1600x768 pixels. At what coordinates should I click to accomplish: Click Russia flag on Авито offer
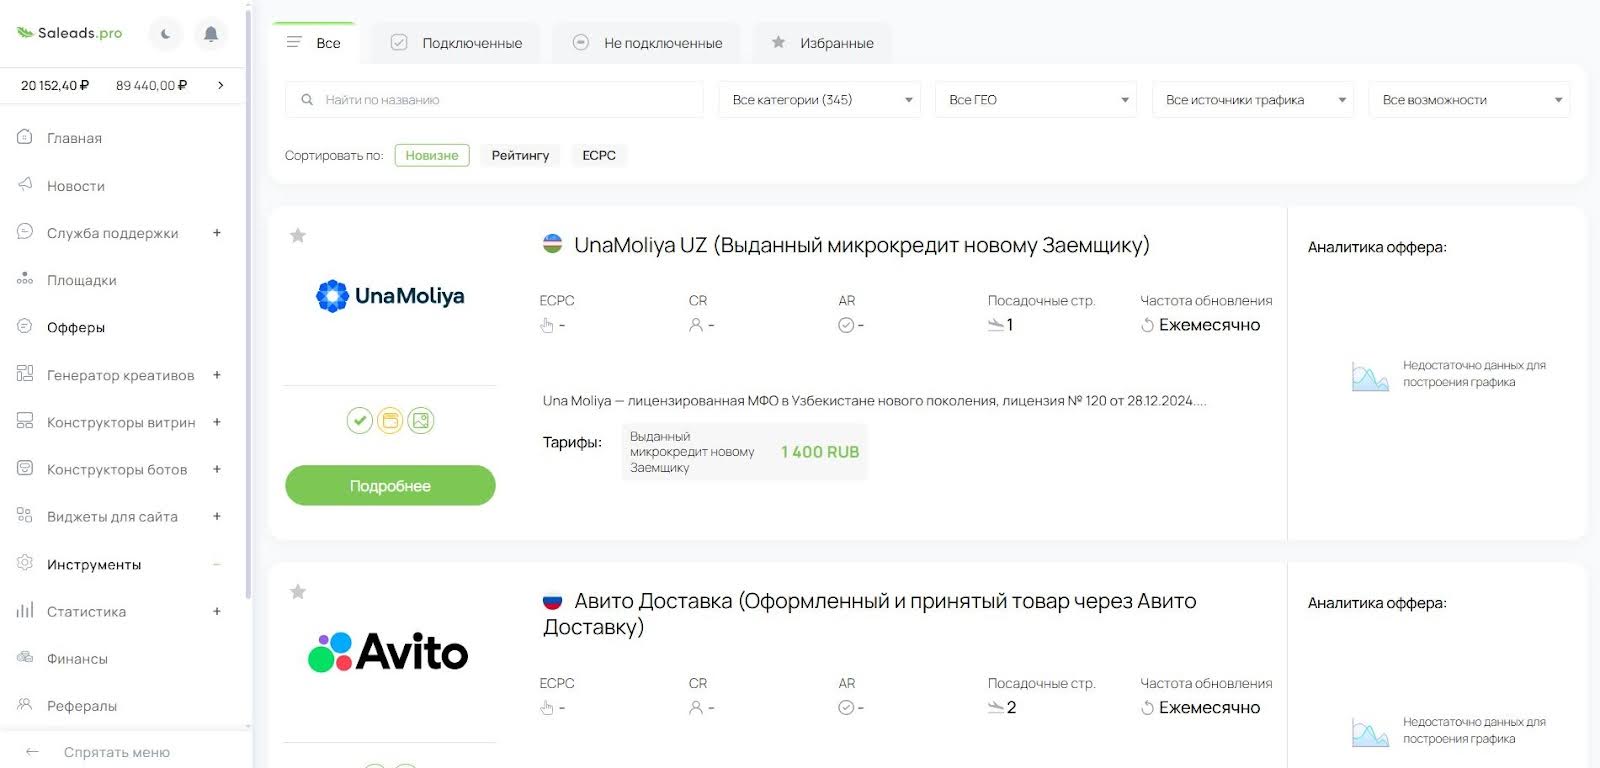[552, 601]
